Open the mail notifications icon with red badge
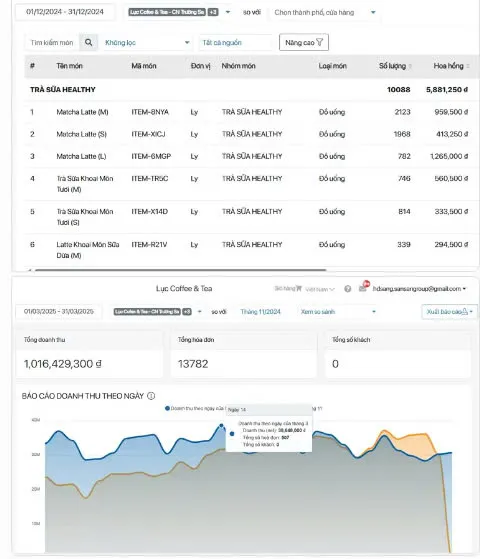480x559 pixels. pos(363,288)
